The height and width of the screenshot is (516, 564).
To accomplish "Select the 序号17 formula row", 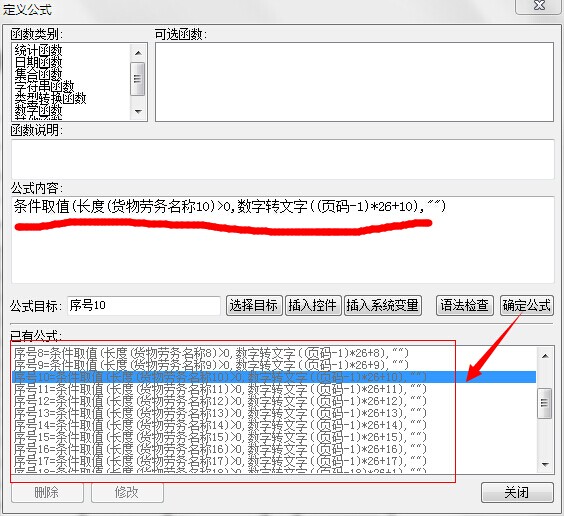I will coord(274,461).
